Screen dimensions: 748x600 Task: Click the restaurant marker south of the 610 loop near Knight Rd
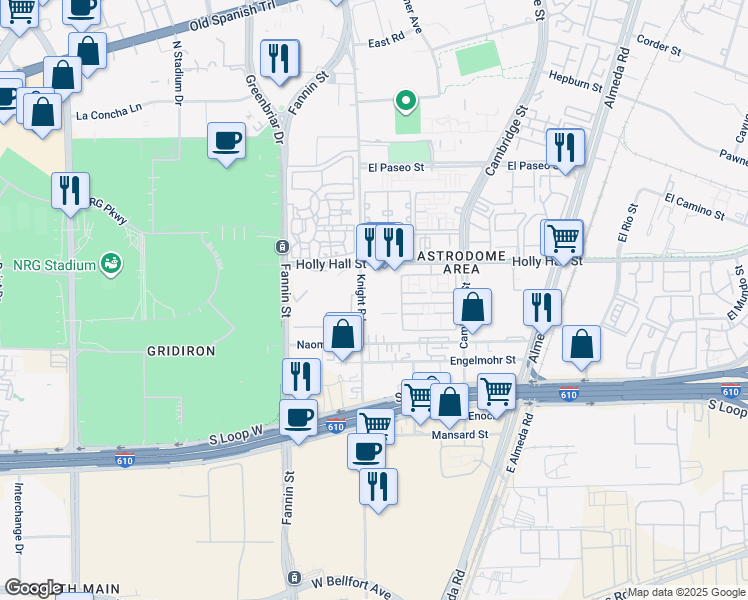pyautogui.click(x=378, y=491)
